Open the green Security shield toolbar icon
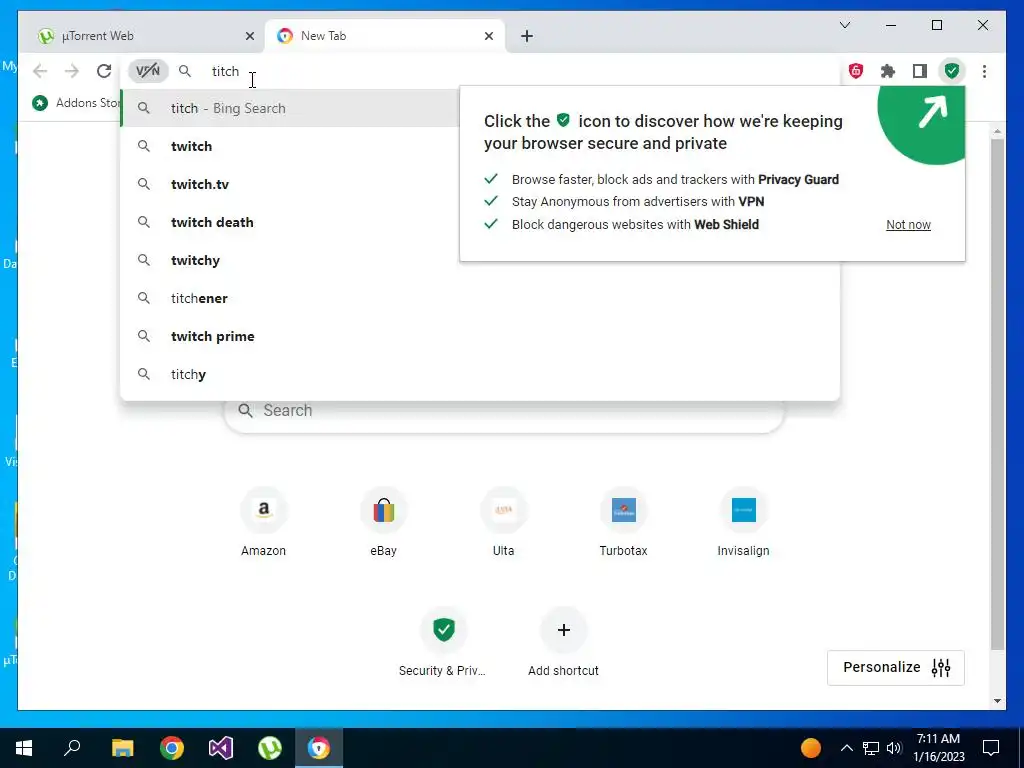 click(952, 71)
